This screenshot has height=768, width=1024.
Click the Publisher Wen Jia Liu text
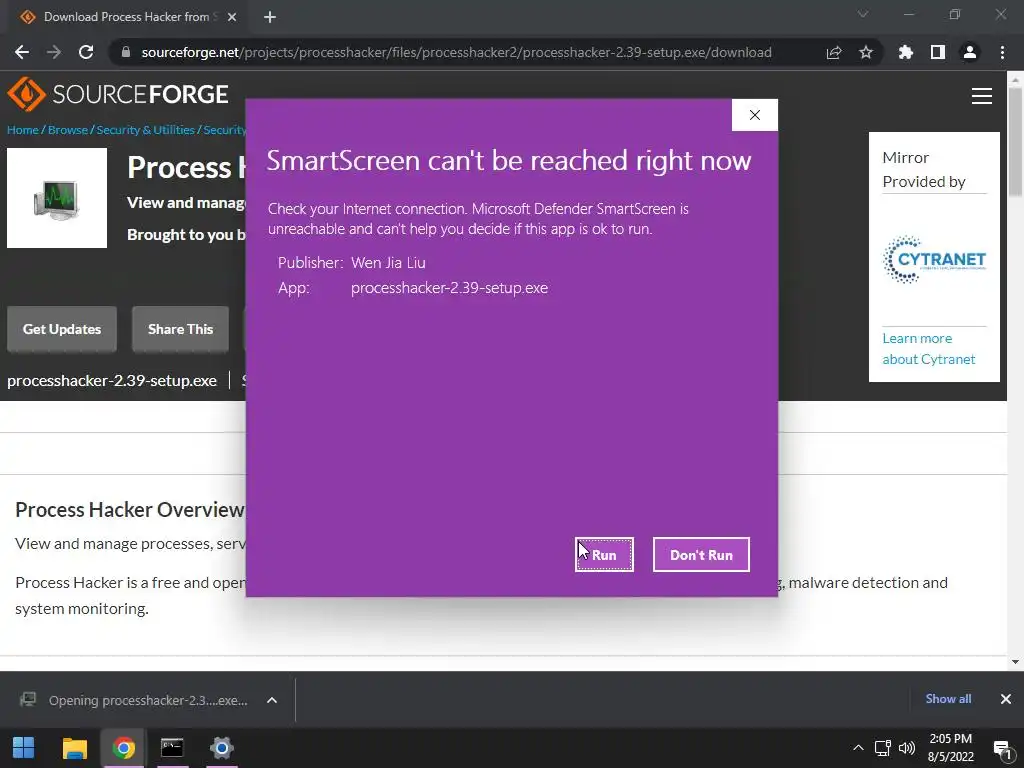(x=352, y=263)
